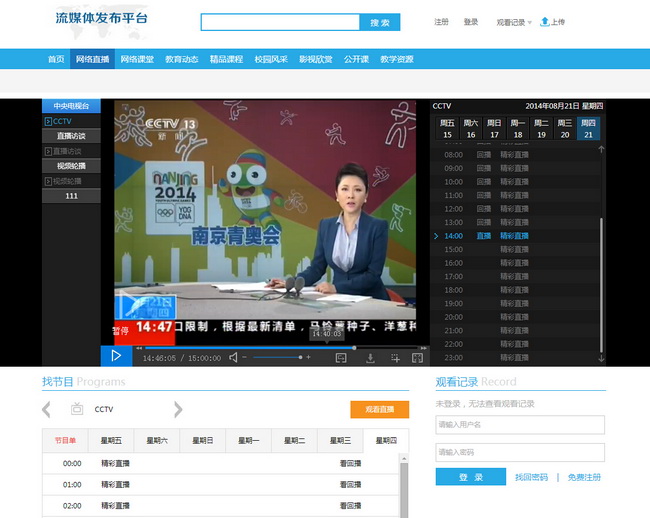Expand the CCTV channel in the sidebar

click(x=48, y=121)
